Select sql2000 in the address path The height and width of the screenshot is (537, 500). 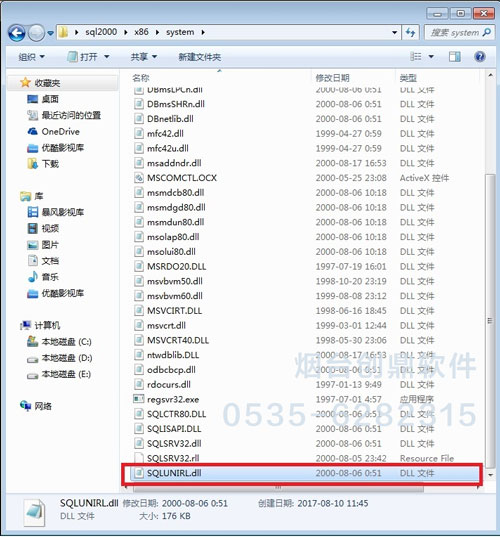[x=101, y=32]
